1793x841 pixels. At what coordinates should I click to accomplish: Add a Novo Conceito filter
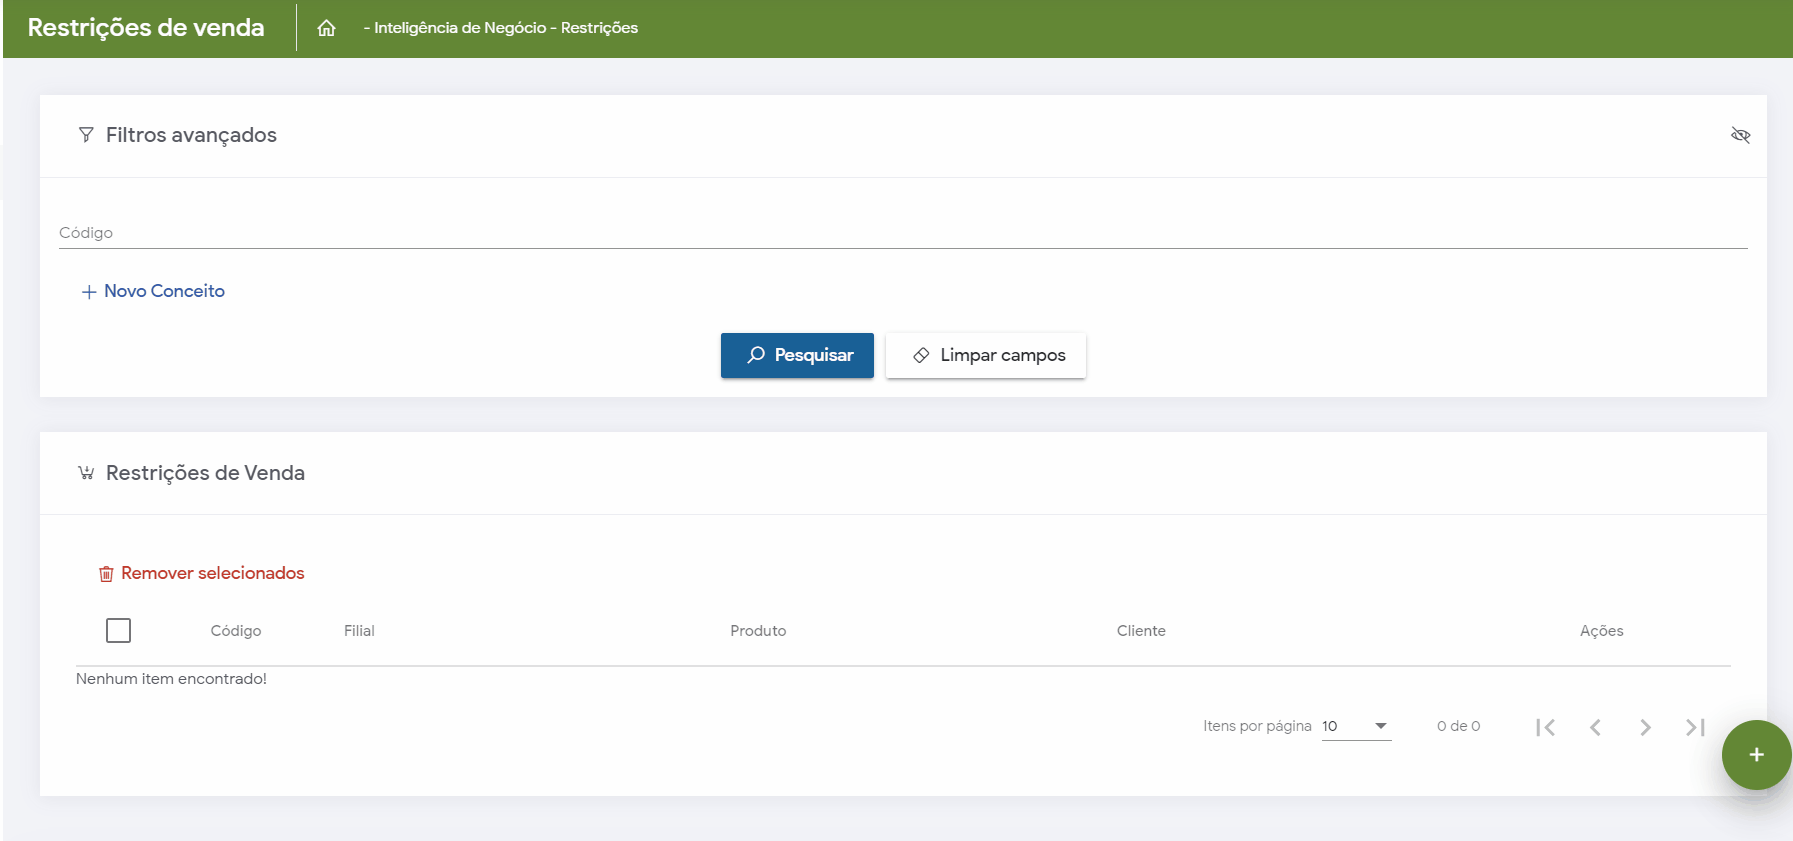coord(153,291)
